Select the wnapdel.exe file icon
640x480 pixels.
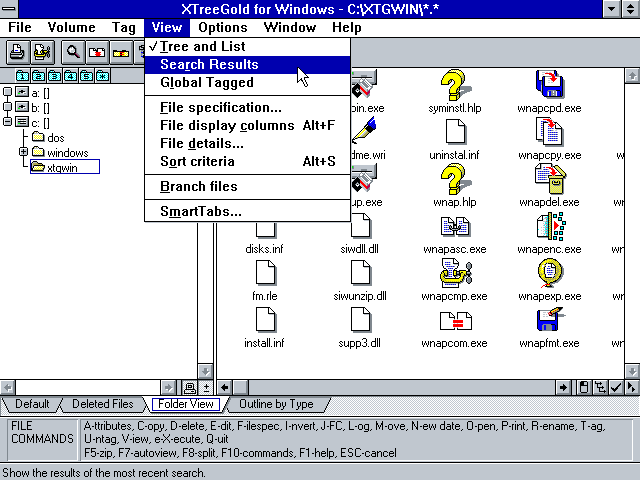click(x=550, y=179)
